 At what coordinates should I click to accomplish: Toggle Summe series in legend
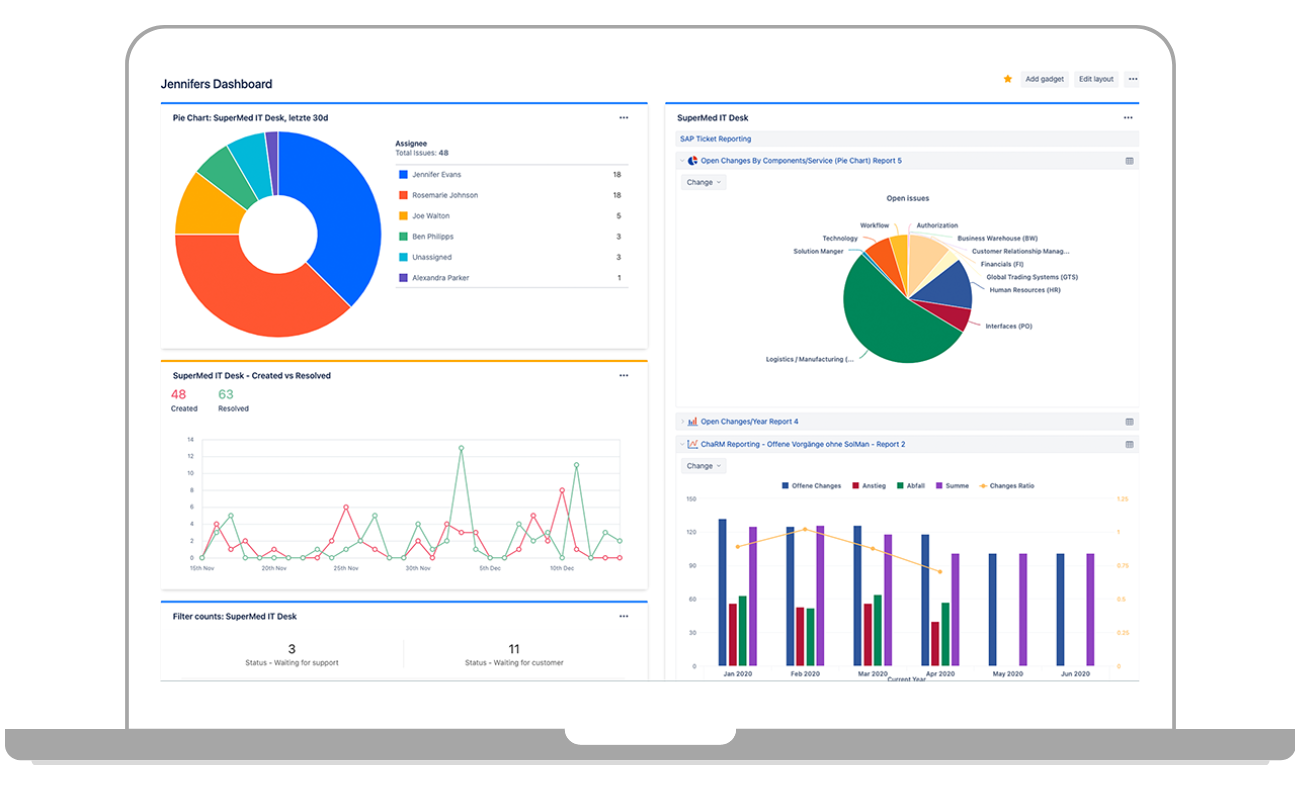pos(952,486)
